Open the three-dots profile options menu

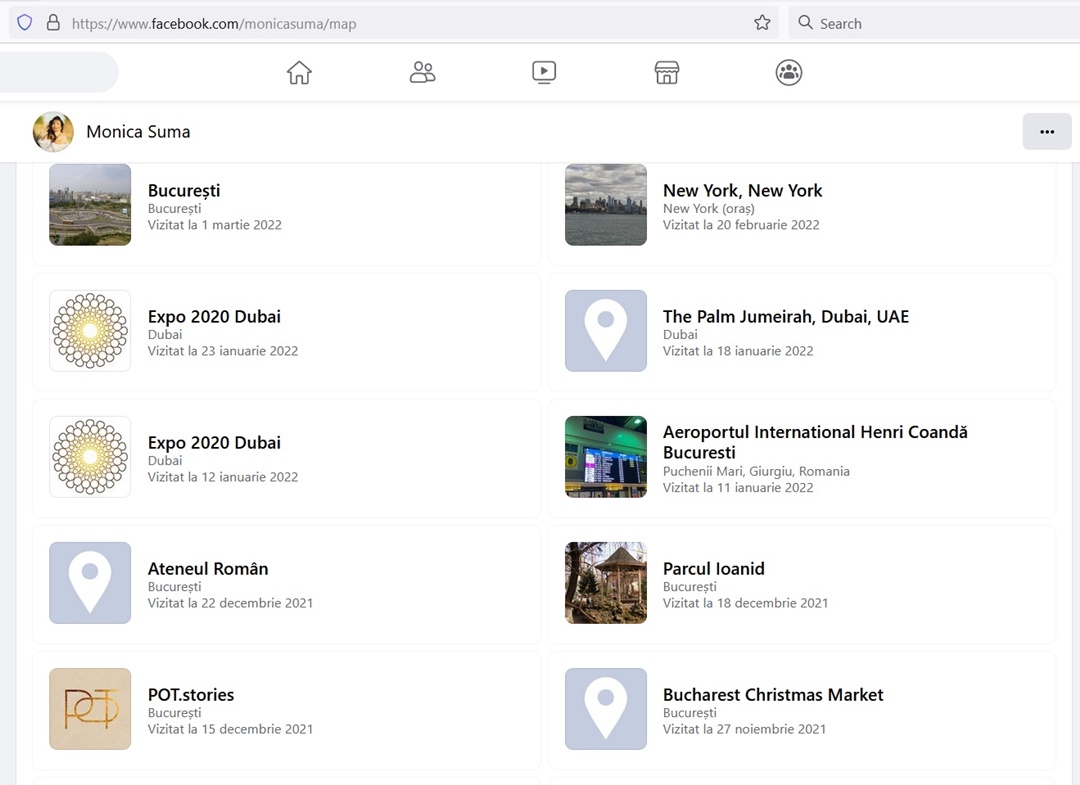[x=1046, y=132]
